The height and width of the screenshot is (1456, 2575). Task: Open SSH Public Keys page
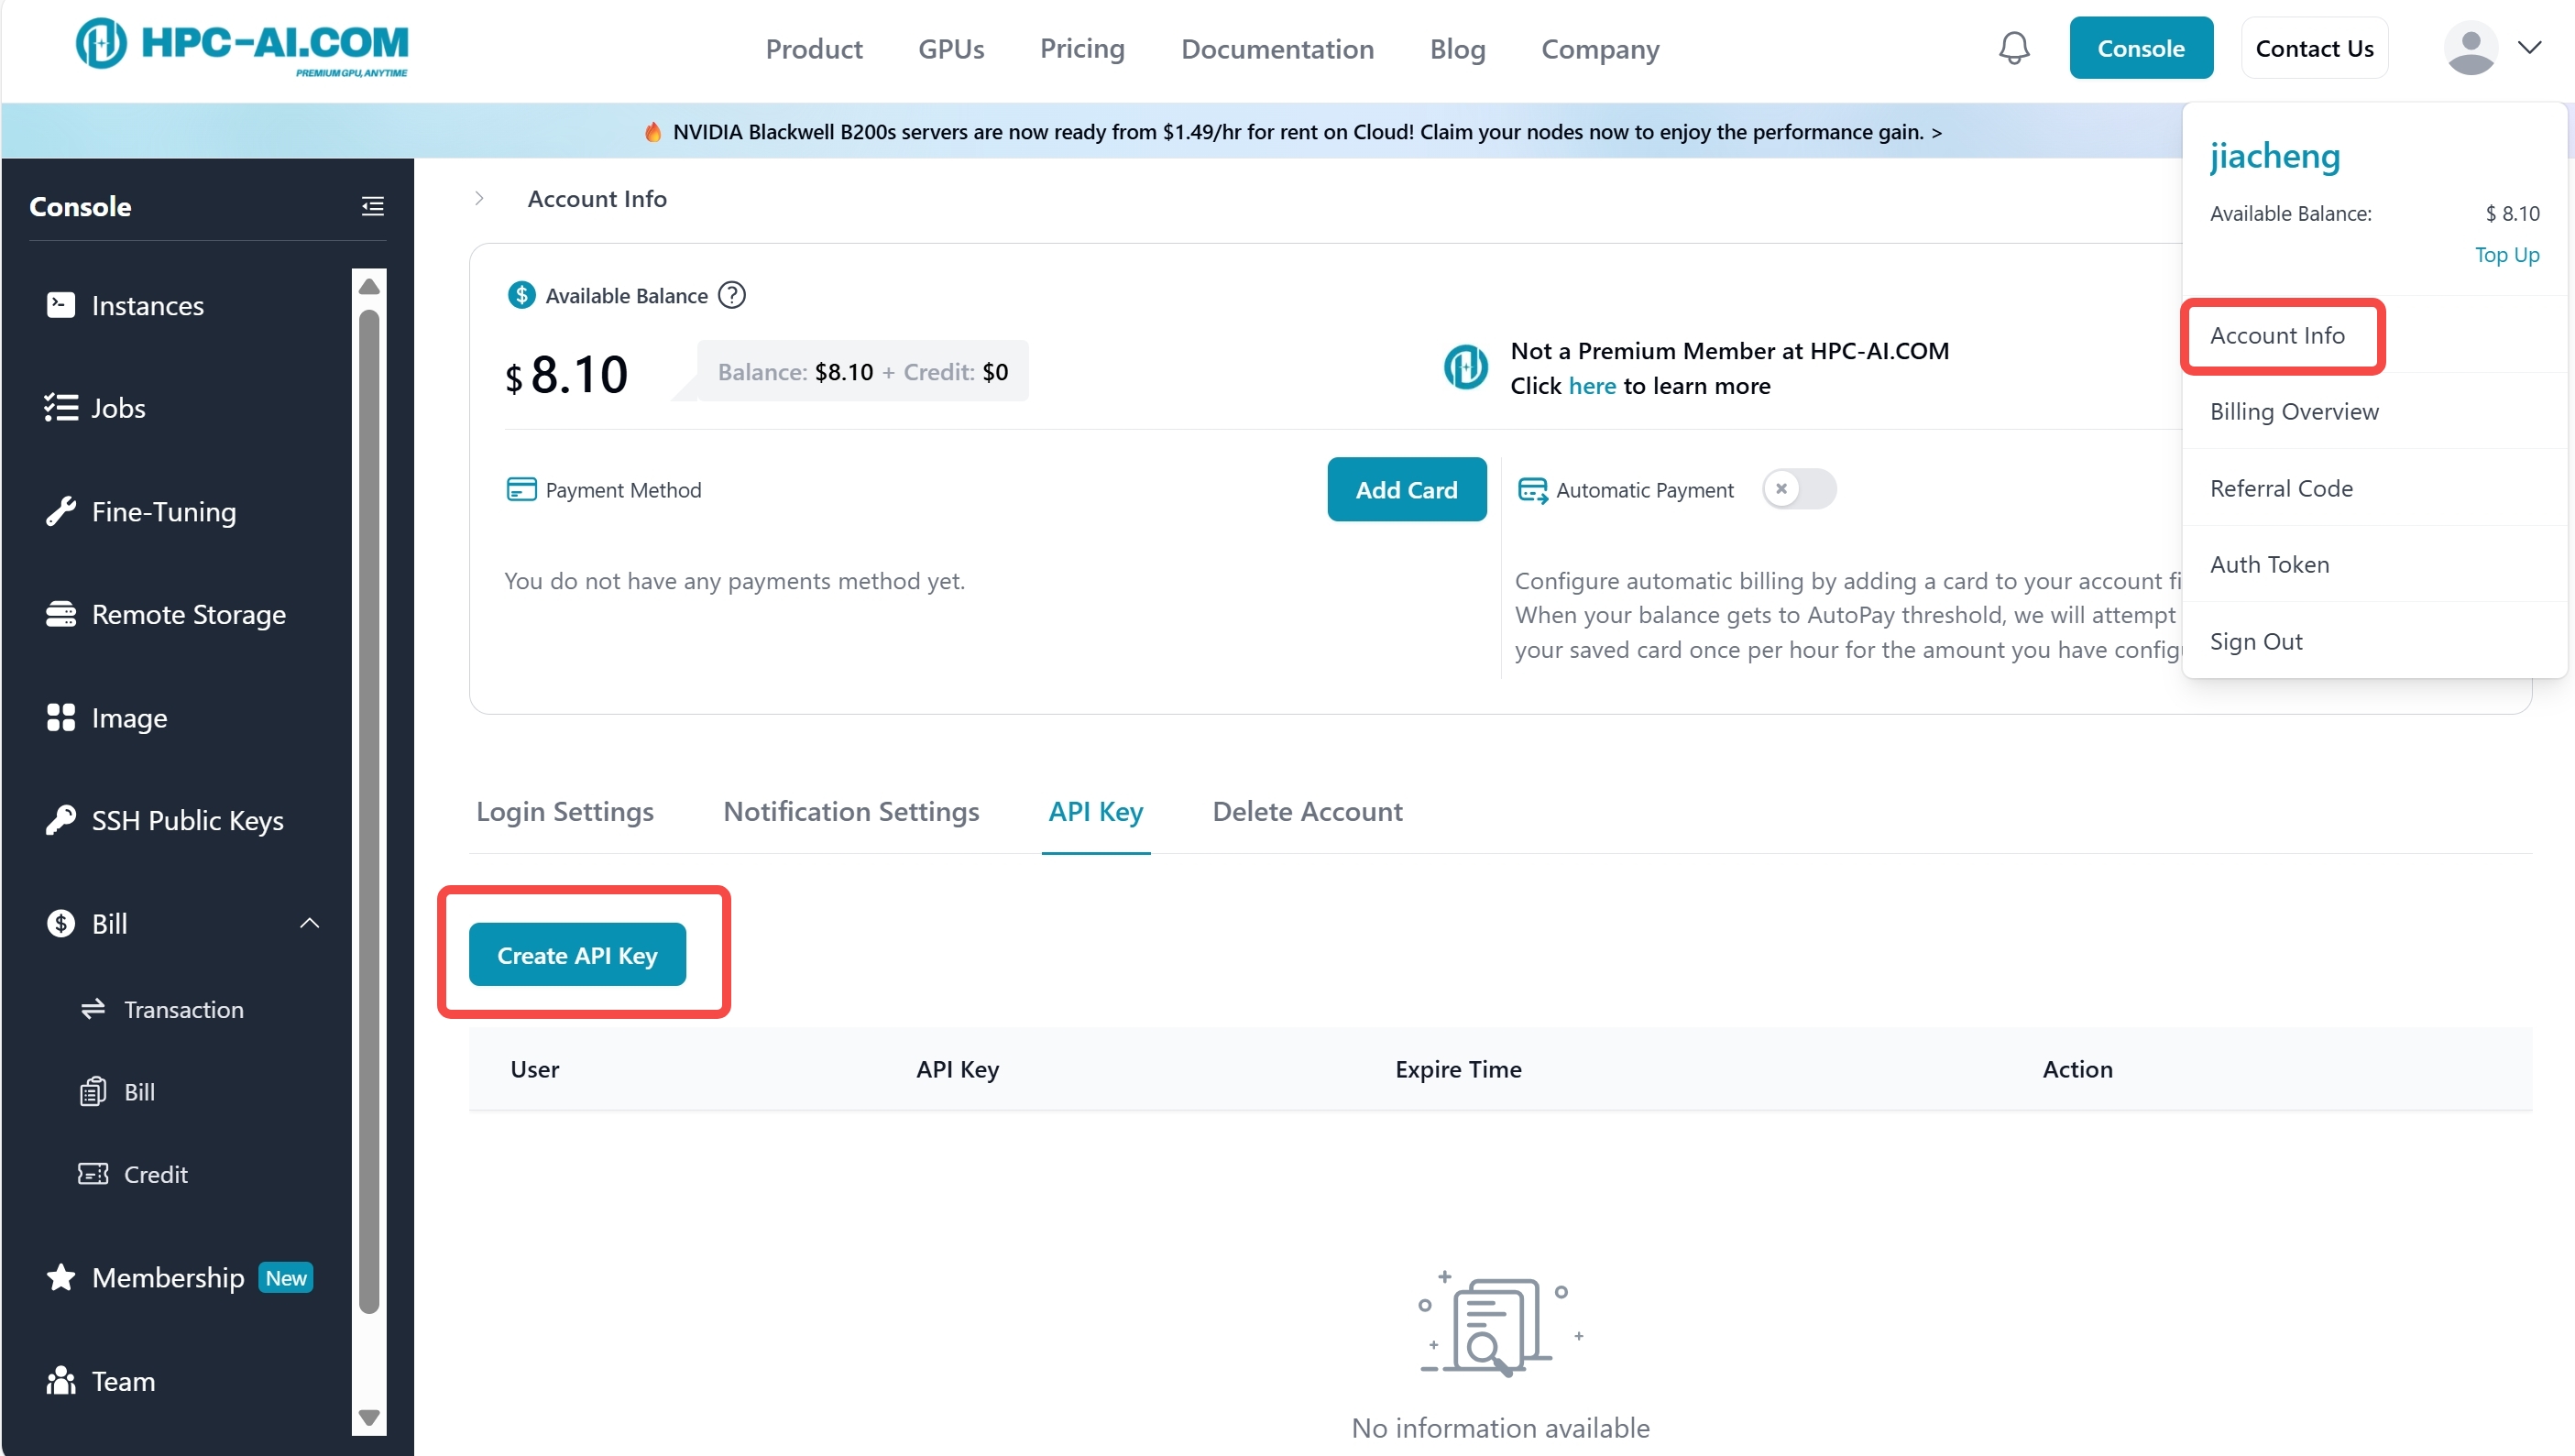[187, 820]
